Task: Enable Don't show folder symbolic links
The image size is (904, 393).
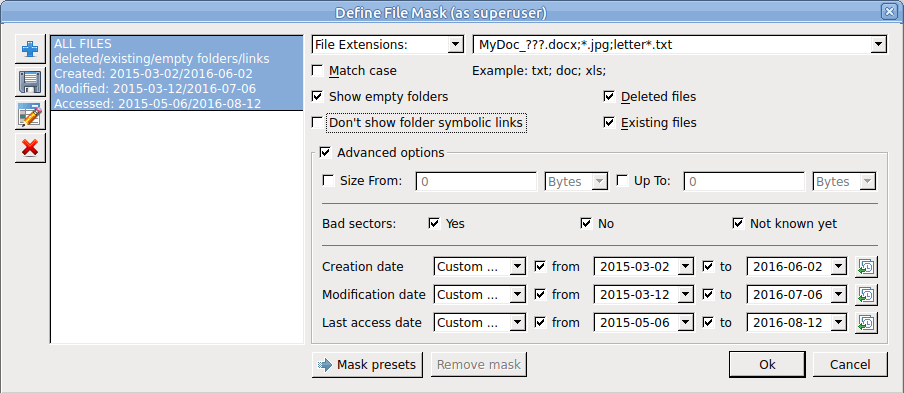Action: pos(317,123)
